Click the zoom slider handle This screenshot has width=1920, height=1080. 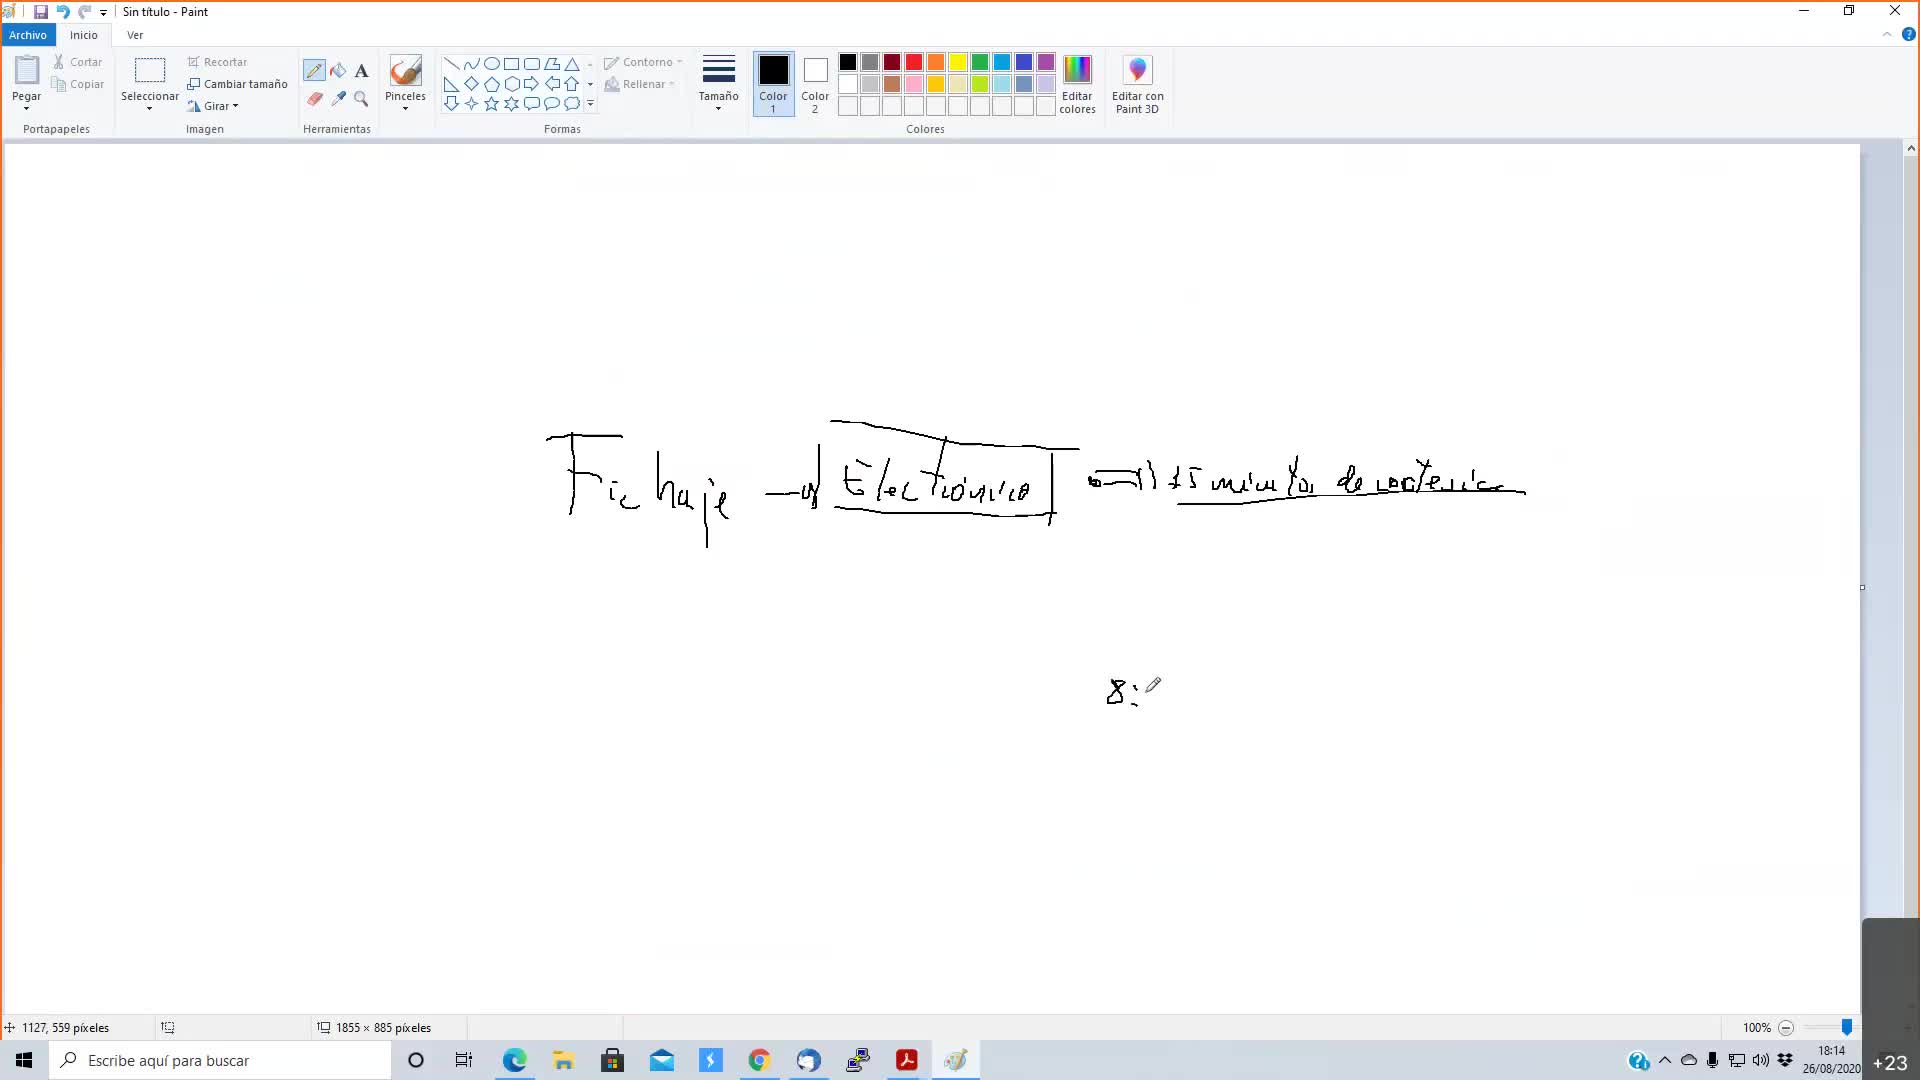1847,1027
